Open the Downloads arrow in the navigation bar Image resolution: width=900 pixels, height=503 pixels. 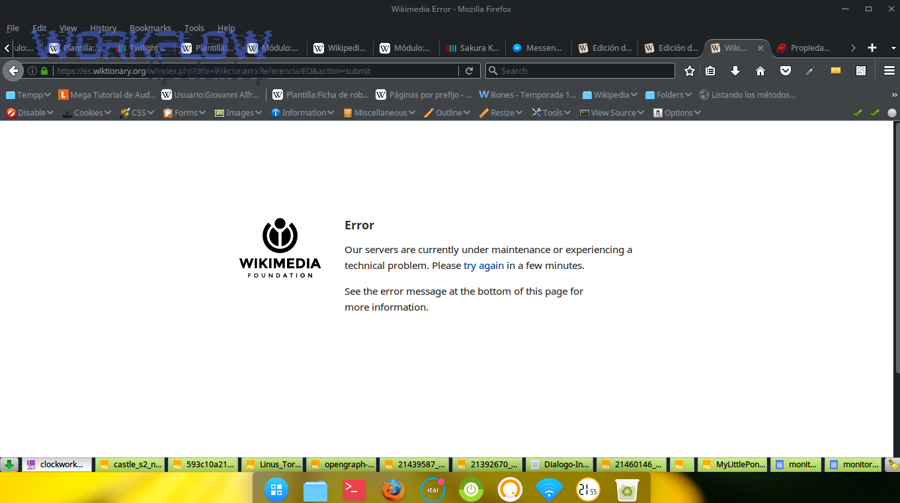point(735,71)
